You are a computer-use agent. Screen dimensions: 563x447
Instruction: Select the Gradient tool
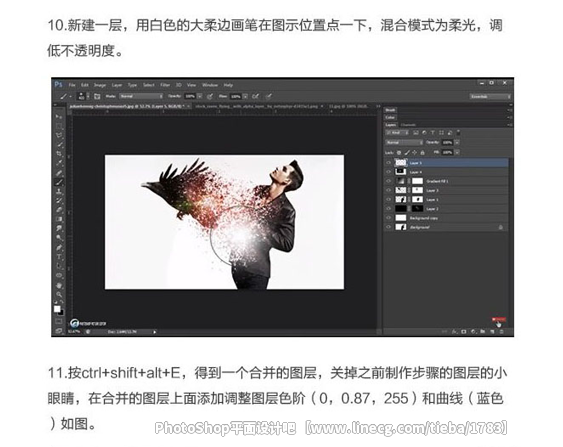point(59,219)
